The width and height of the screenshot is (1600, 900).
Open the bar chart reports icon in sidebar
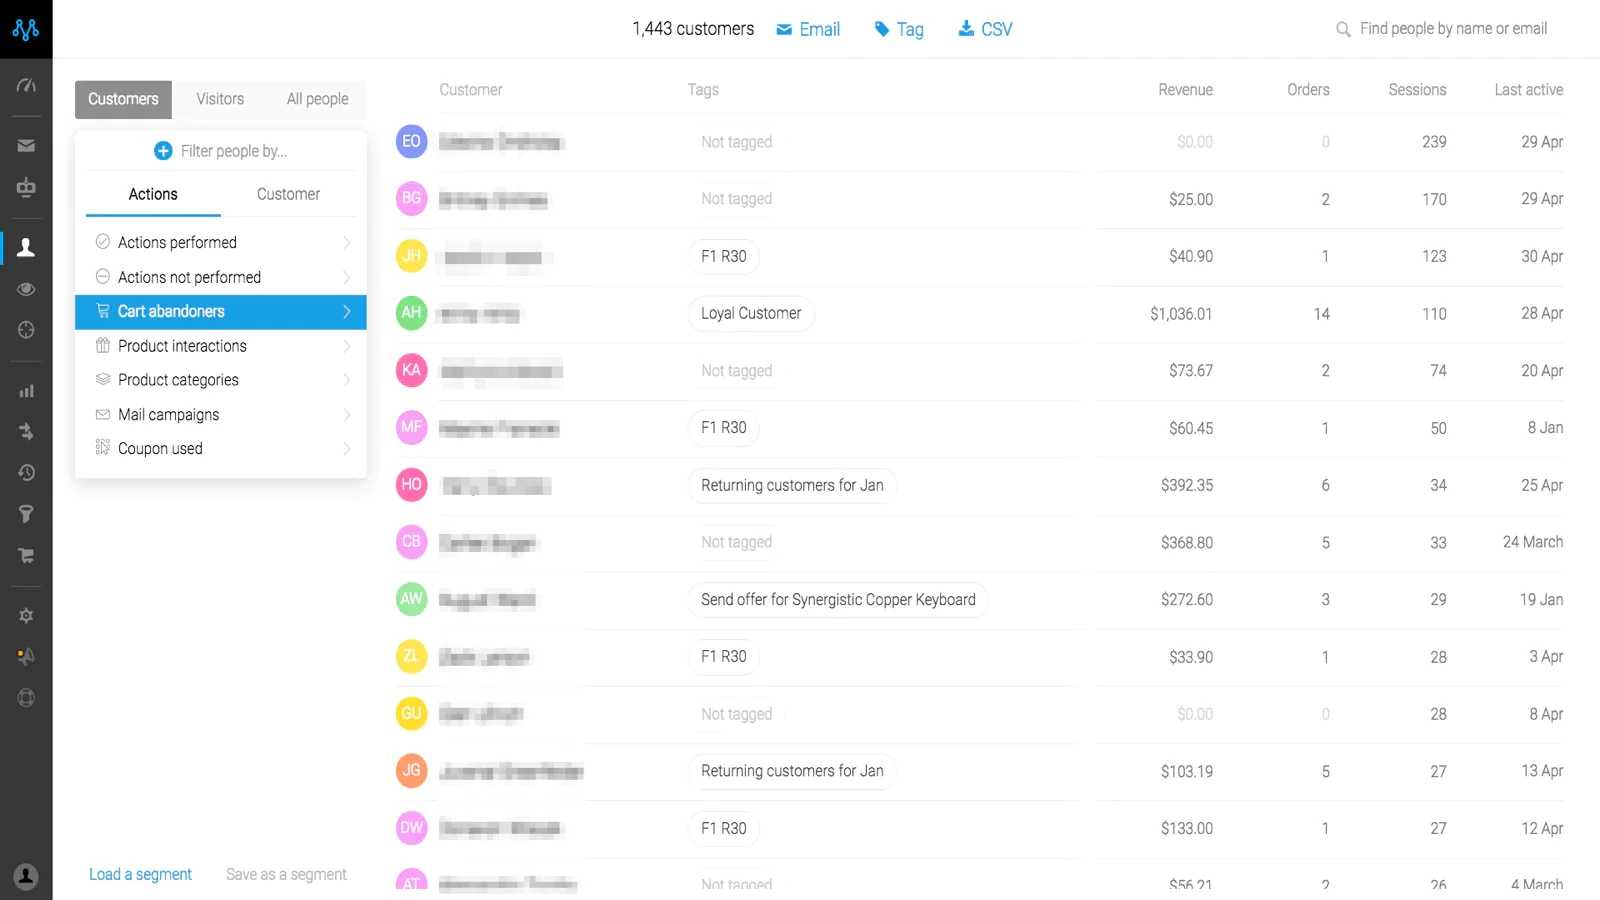coord(26,391)
